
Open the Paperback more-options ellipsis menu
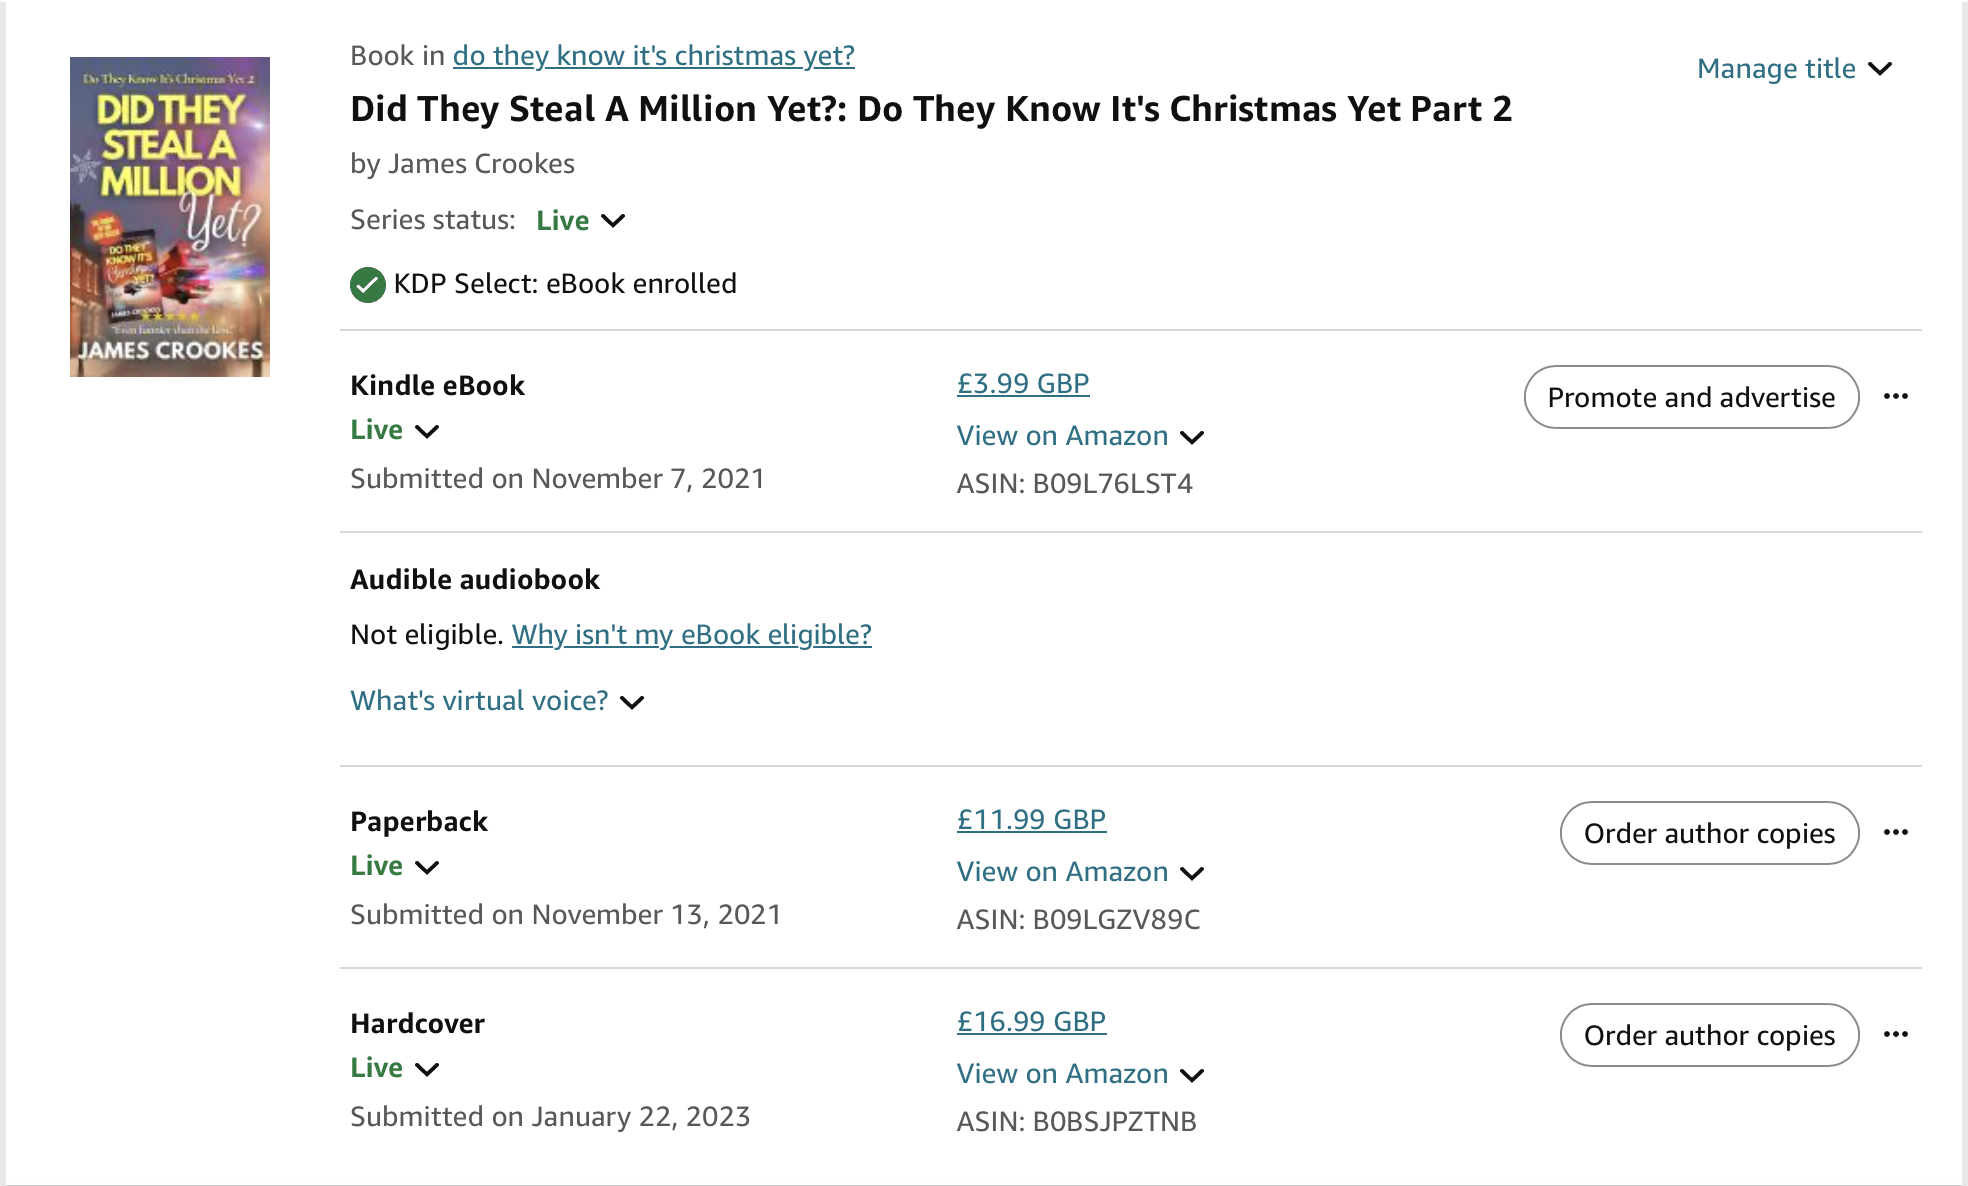(x=1895, y=833)
